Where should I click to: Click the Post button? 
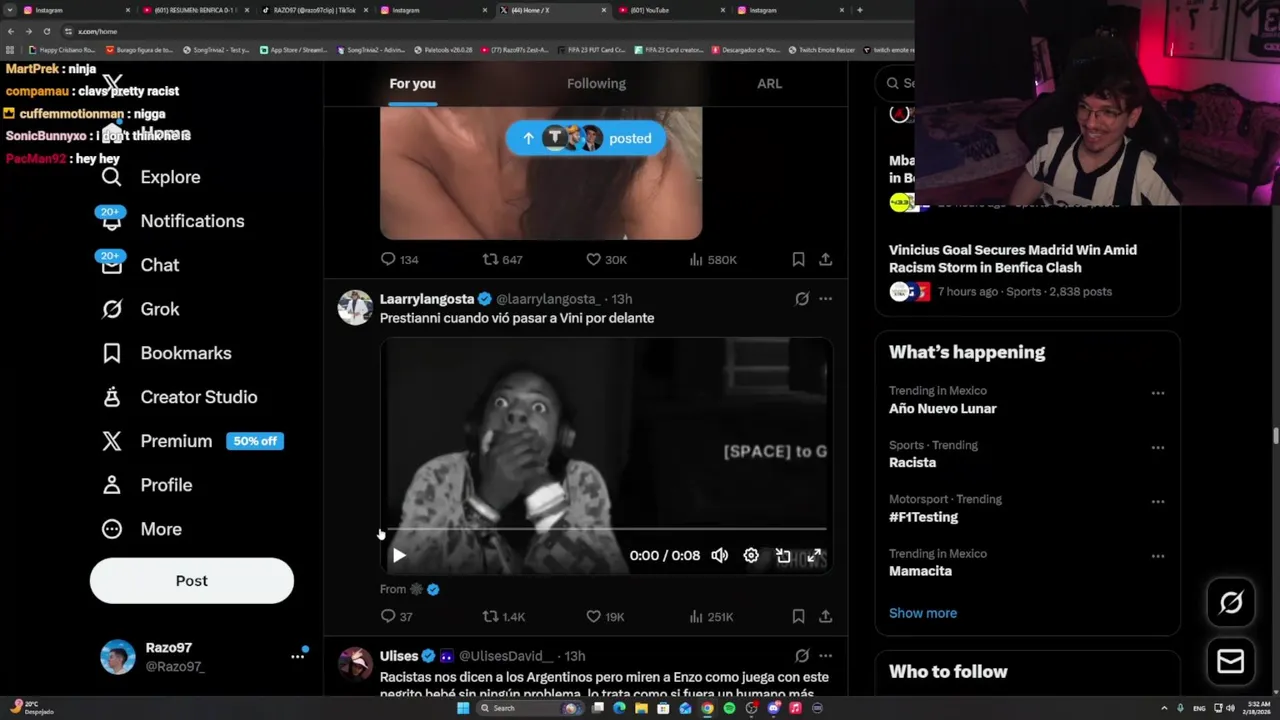coord(192,581)
